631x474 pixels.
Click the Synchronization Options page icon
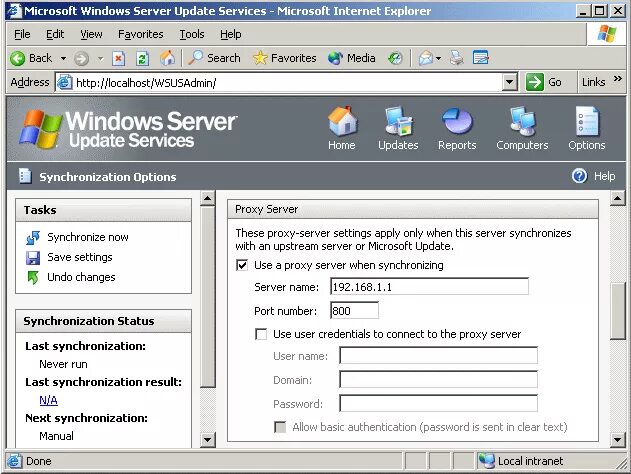pos(25,176)
